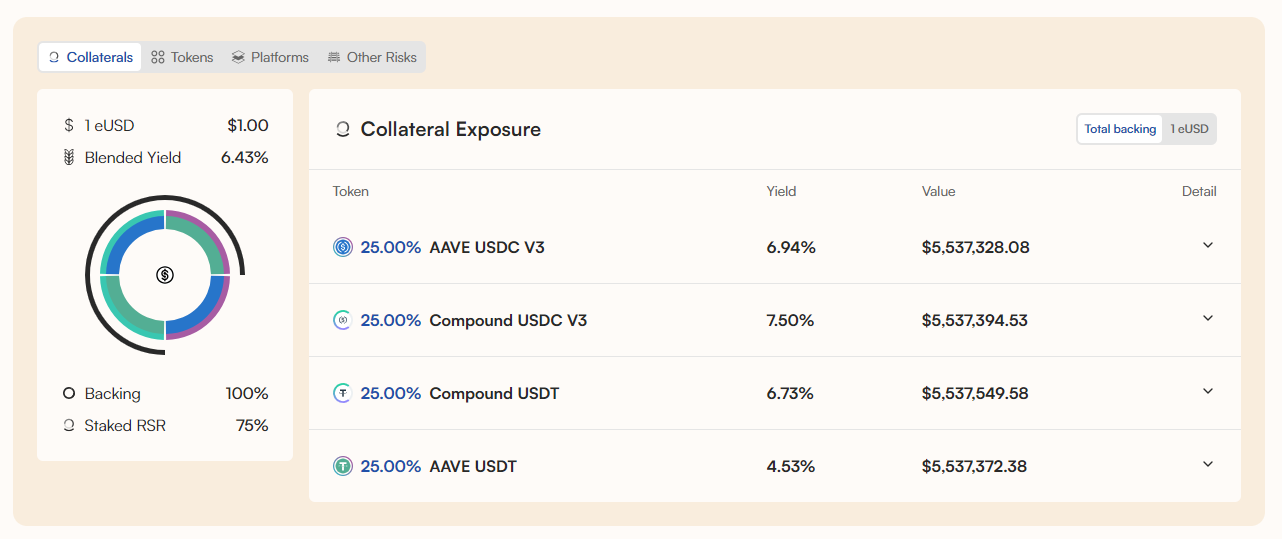Click the purple segment of donut chart

pyautogui.click(x=222, y=240)
